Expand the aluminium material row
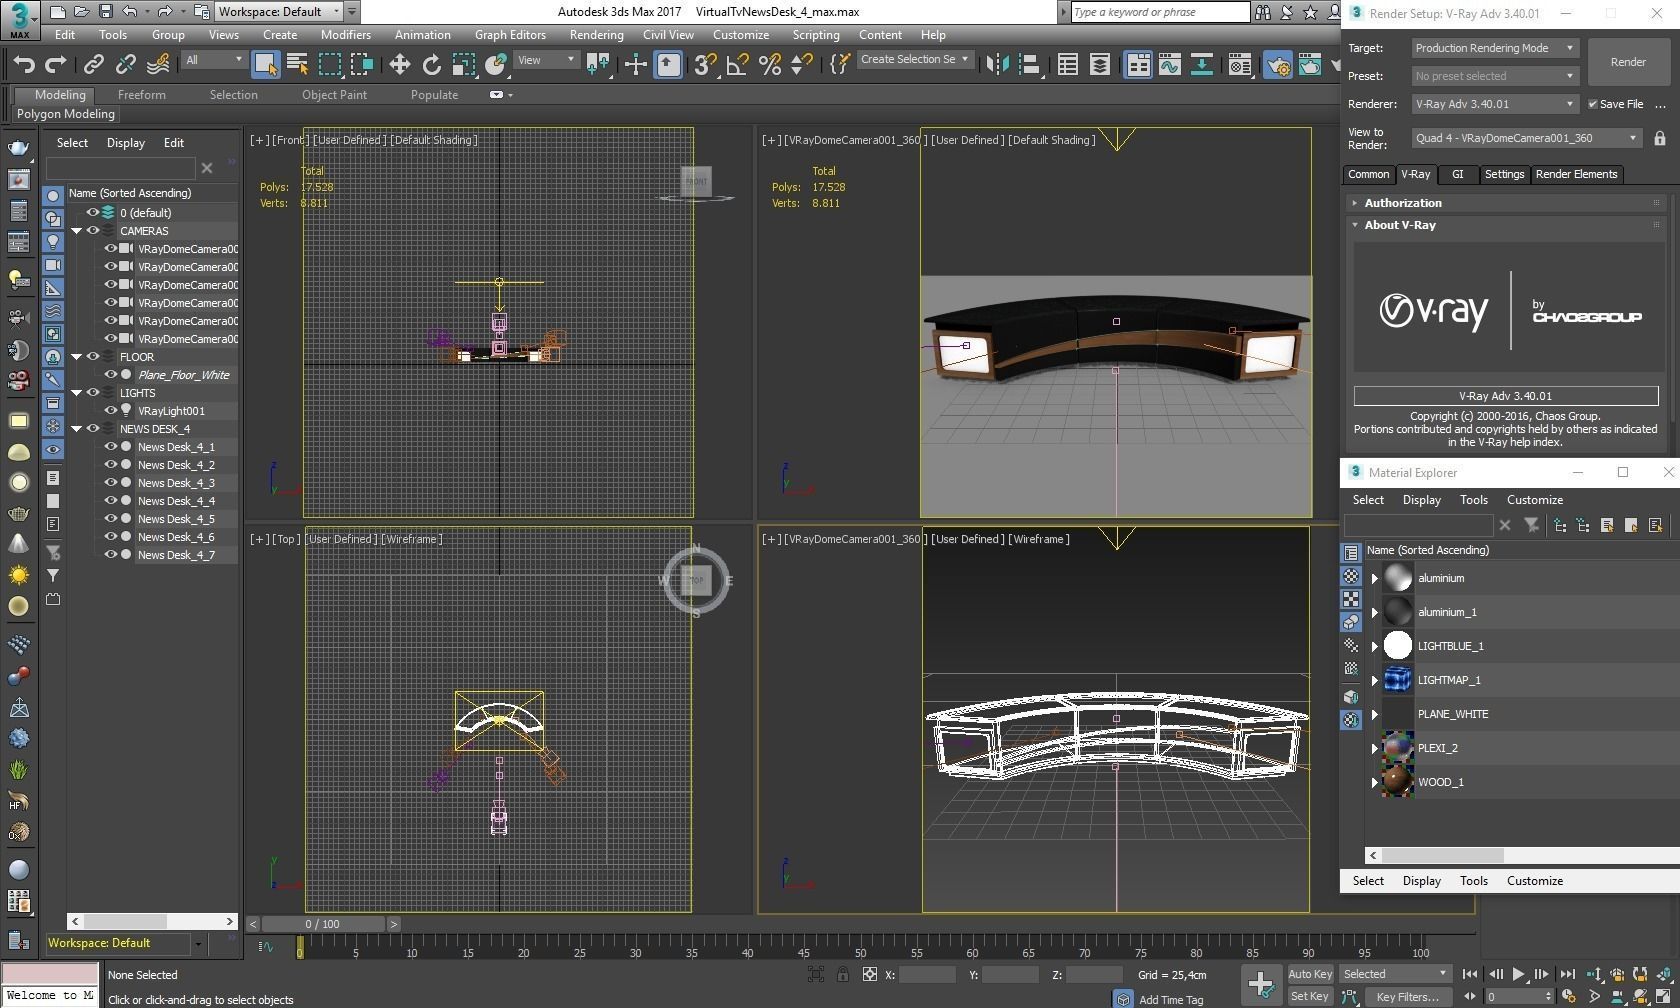 [x=1374, y=578]
